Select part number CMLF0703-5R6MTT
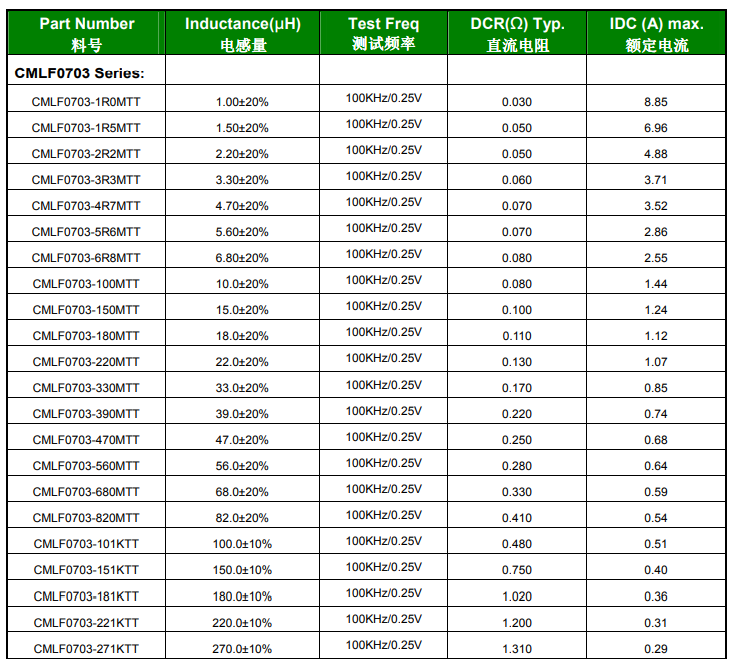The width and height of the screenshot is (729, 659). (86, 232)
